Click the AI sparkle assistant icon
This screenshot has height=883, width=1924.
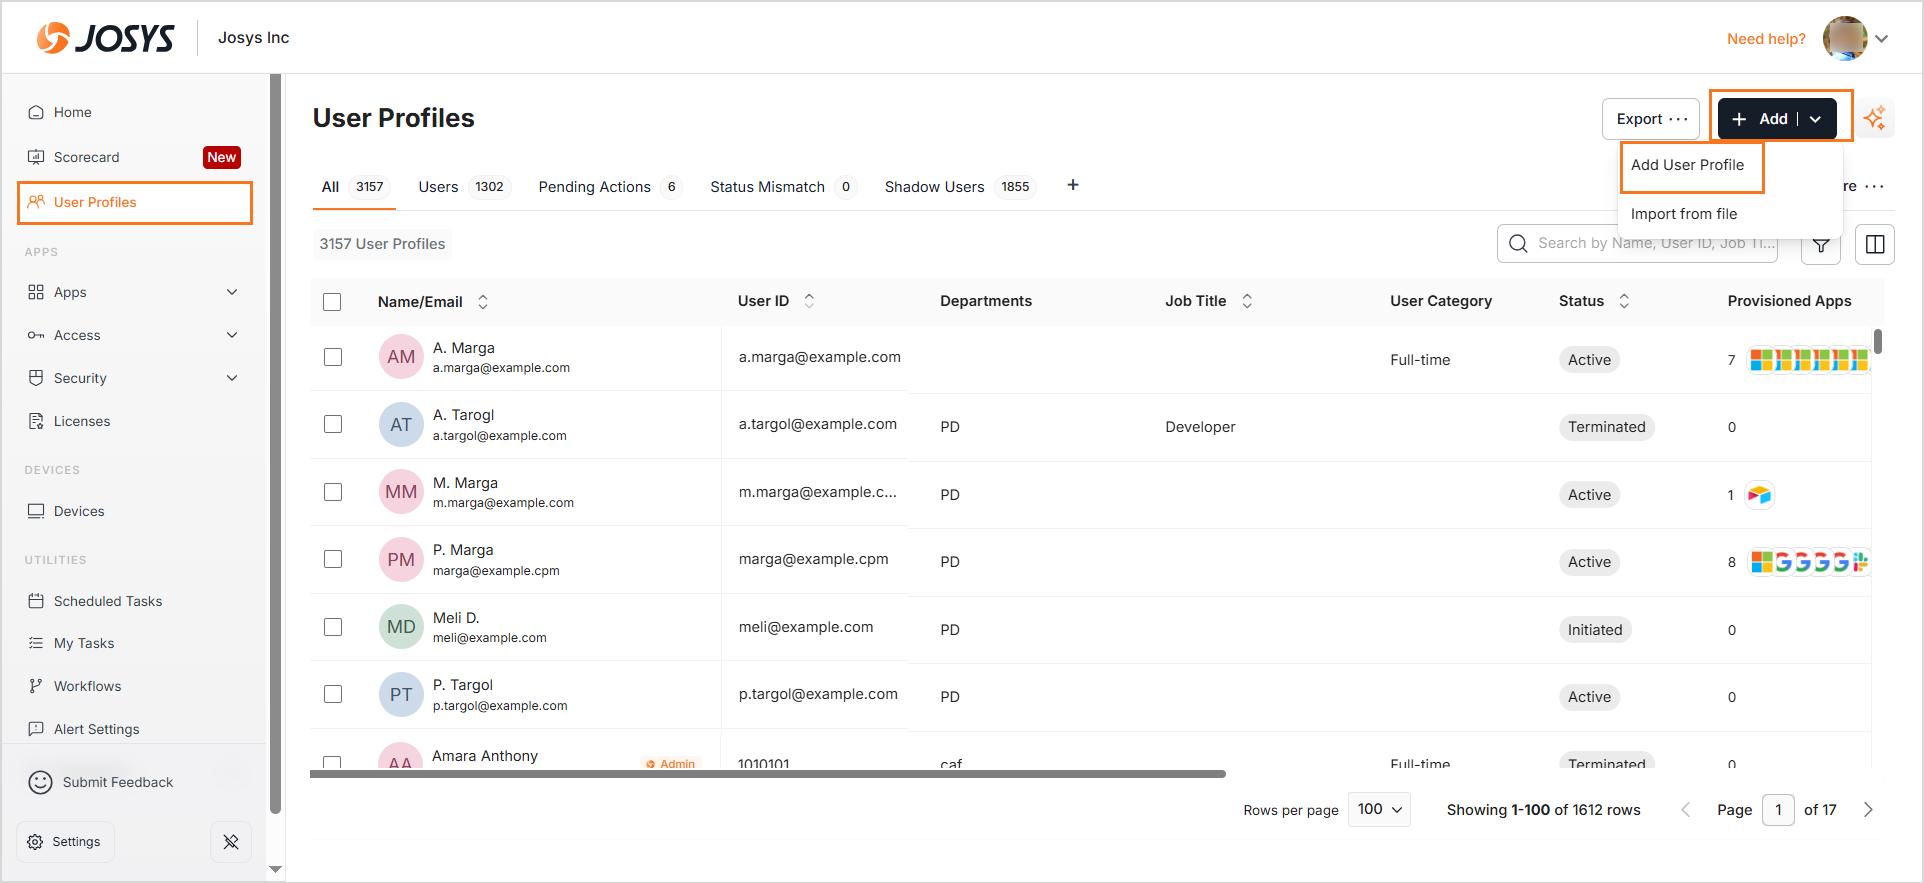coord(1875,118)
